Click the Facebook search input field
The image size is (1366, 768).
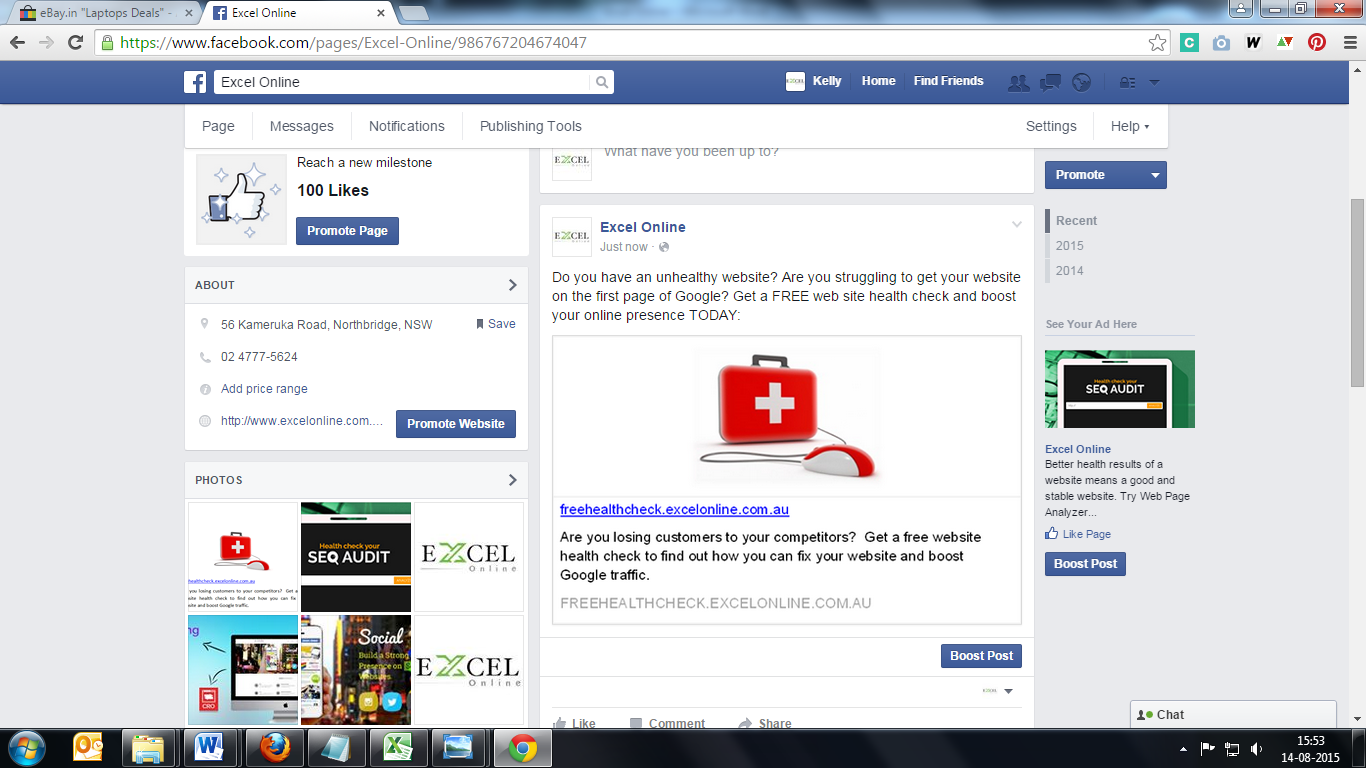[x=402, y=82]
